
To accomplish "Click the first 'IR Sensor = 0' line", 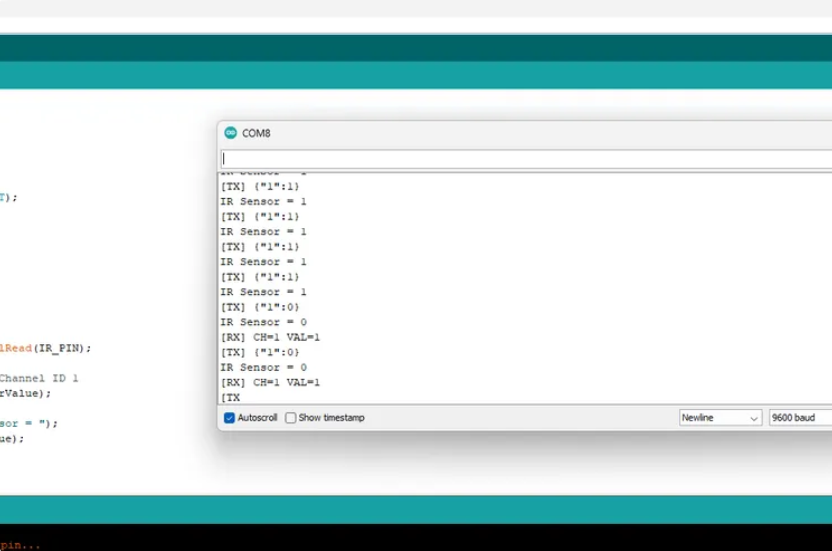I will 264,322.
